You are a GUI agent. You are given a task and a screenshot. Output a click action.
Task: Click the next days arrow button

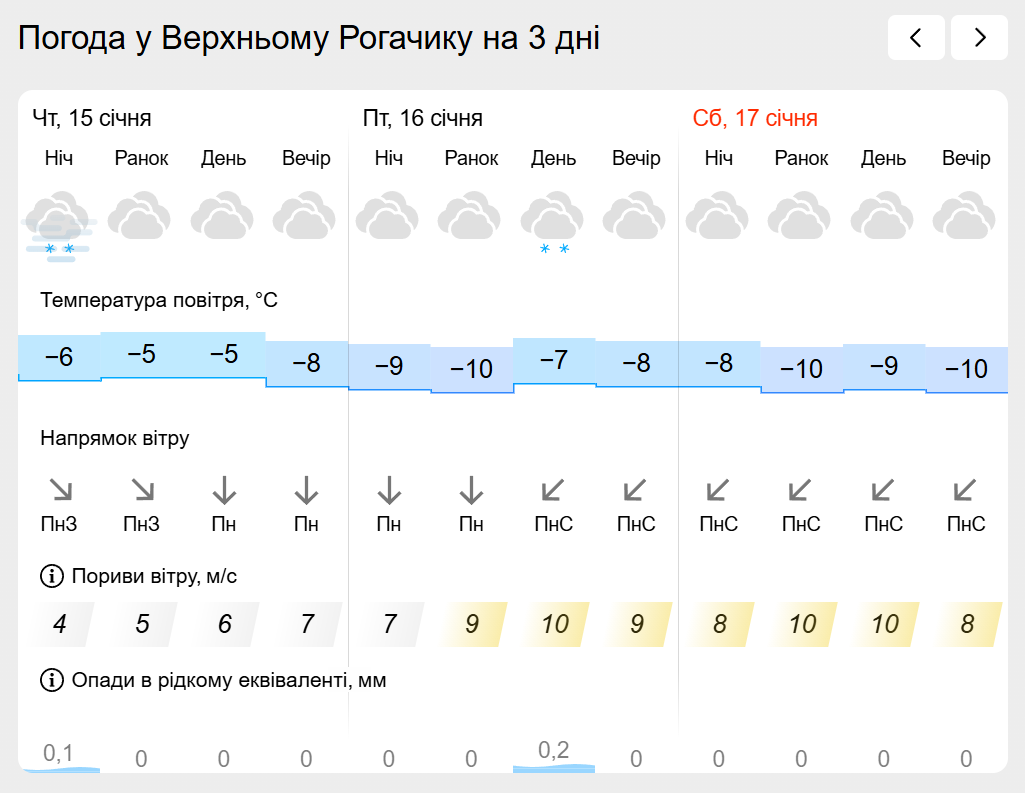click(979, 38)
